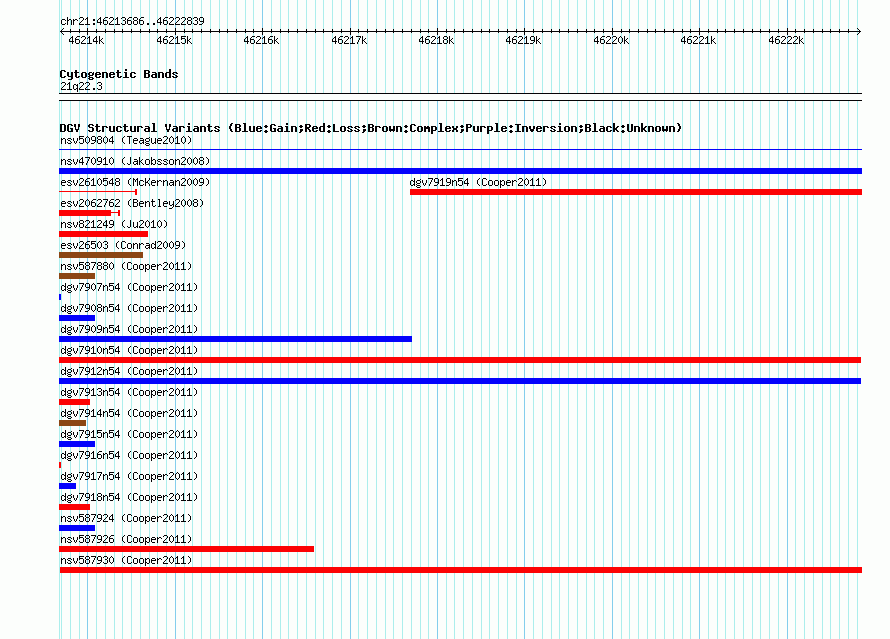Click the nsv509804 (Teague2010) variant label
The image size is (890, 639).
click(126, 140)
